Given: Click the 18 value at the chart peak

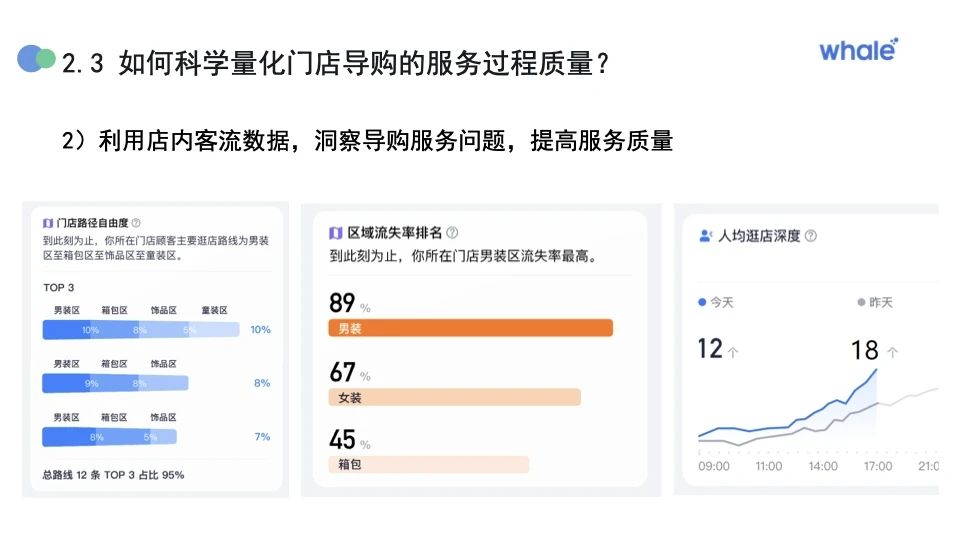Looking at the screenshot, I should [x=864, y=350].
